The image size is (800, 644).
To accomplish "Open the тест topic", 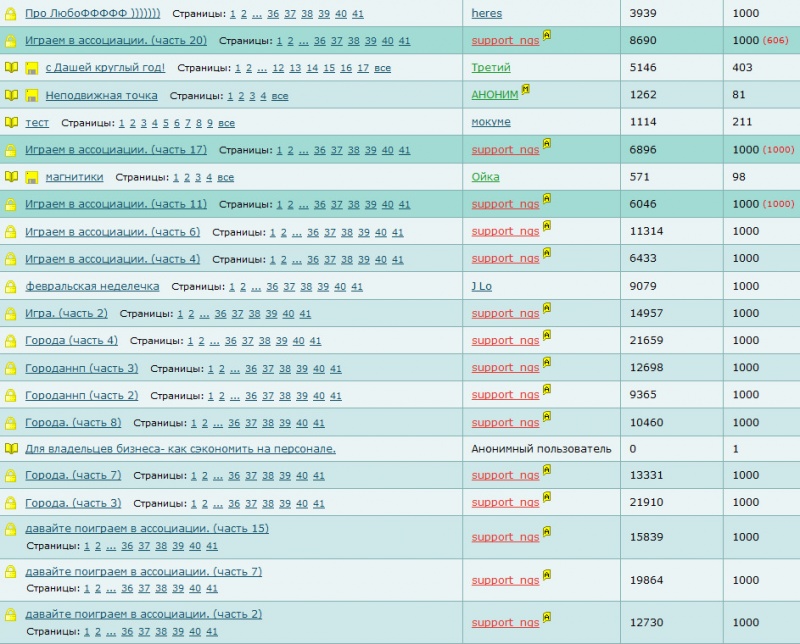I will [x=37, y=122].
